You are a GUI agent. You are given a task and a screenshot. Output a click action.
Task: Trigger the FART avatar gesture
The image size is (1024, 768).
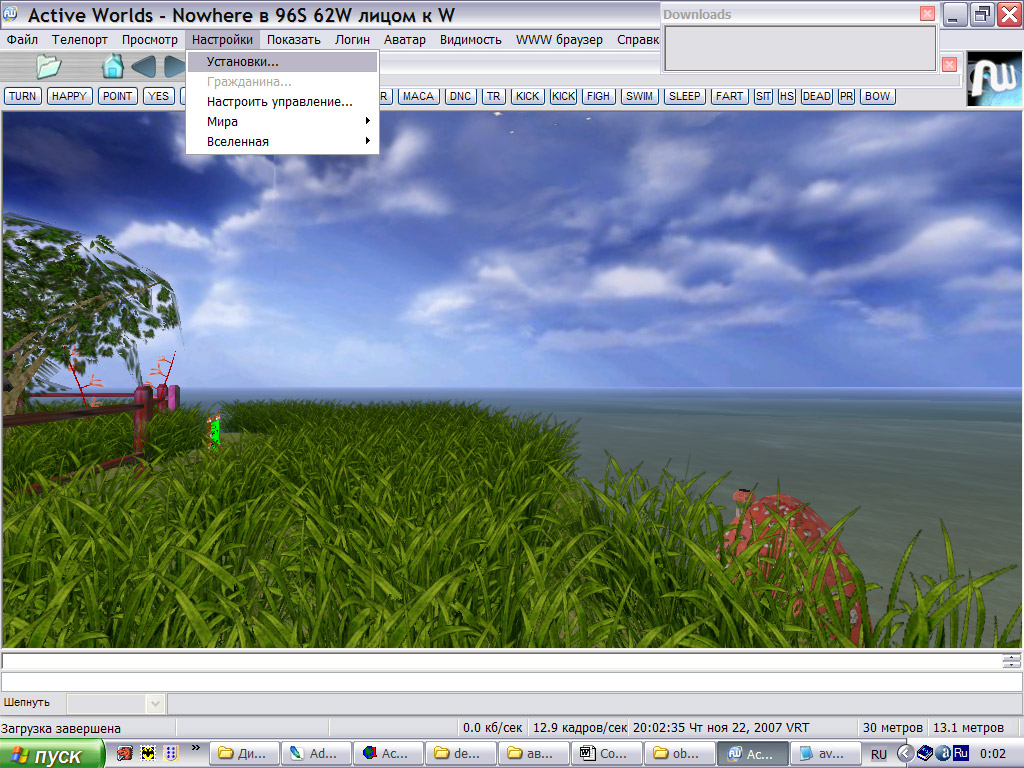point(729,96)
